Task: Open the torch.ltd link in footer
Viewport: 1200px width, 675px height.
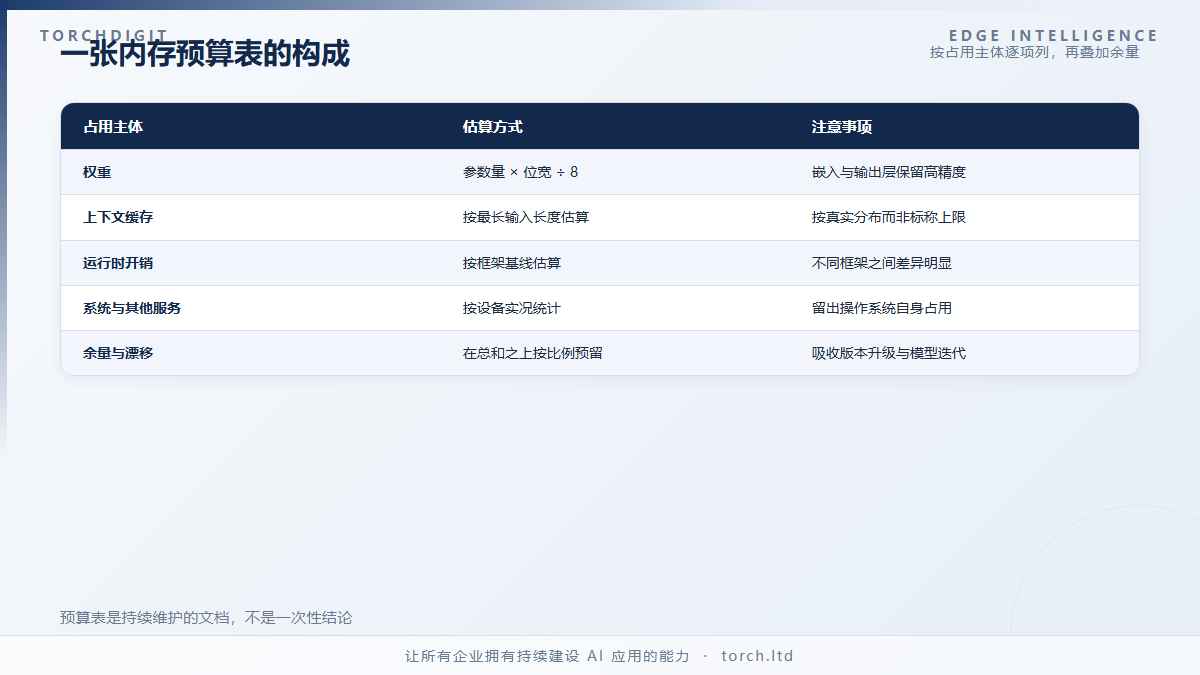Action: [x=757, y=656]
